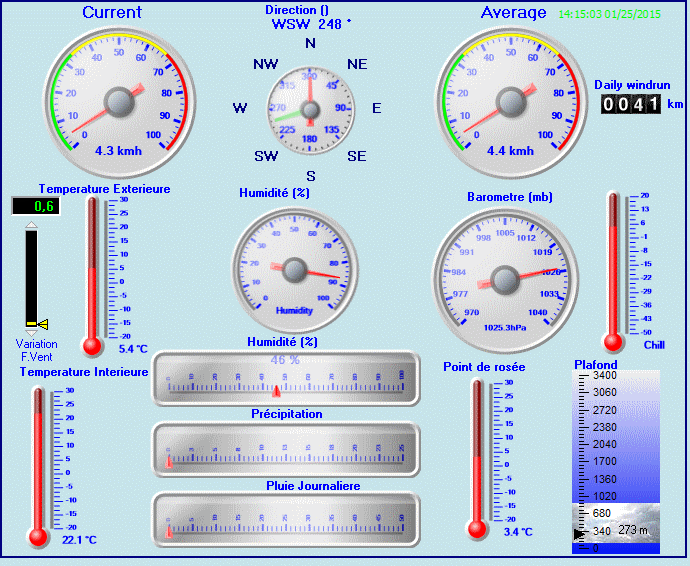This screenshot has width=690, height=566.
Task: Click the yellow marker on Variation F.Vent bar
Action: 40,323
